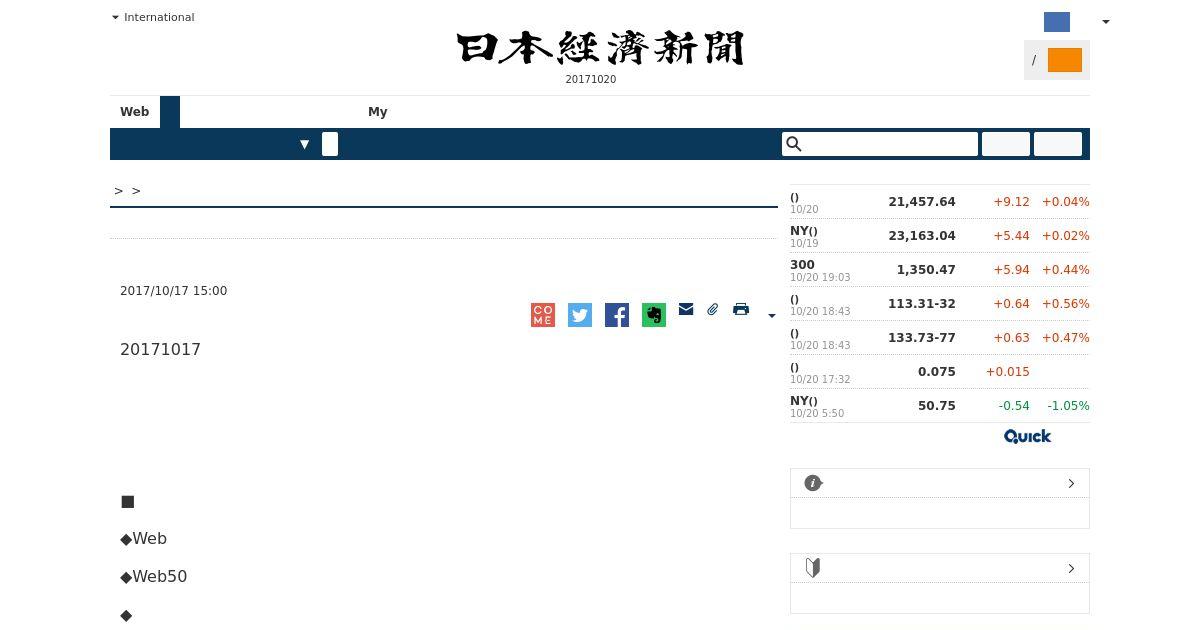Click the small white box beside nav triangle
This screenshot has height=630, width=1200.
click(x=330, y=144)
